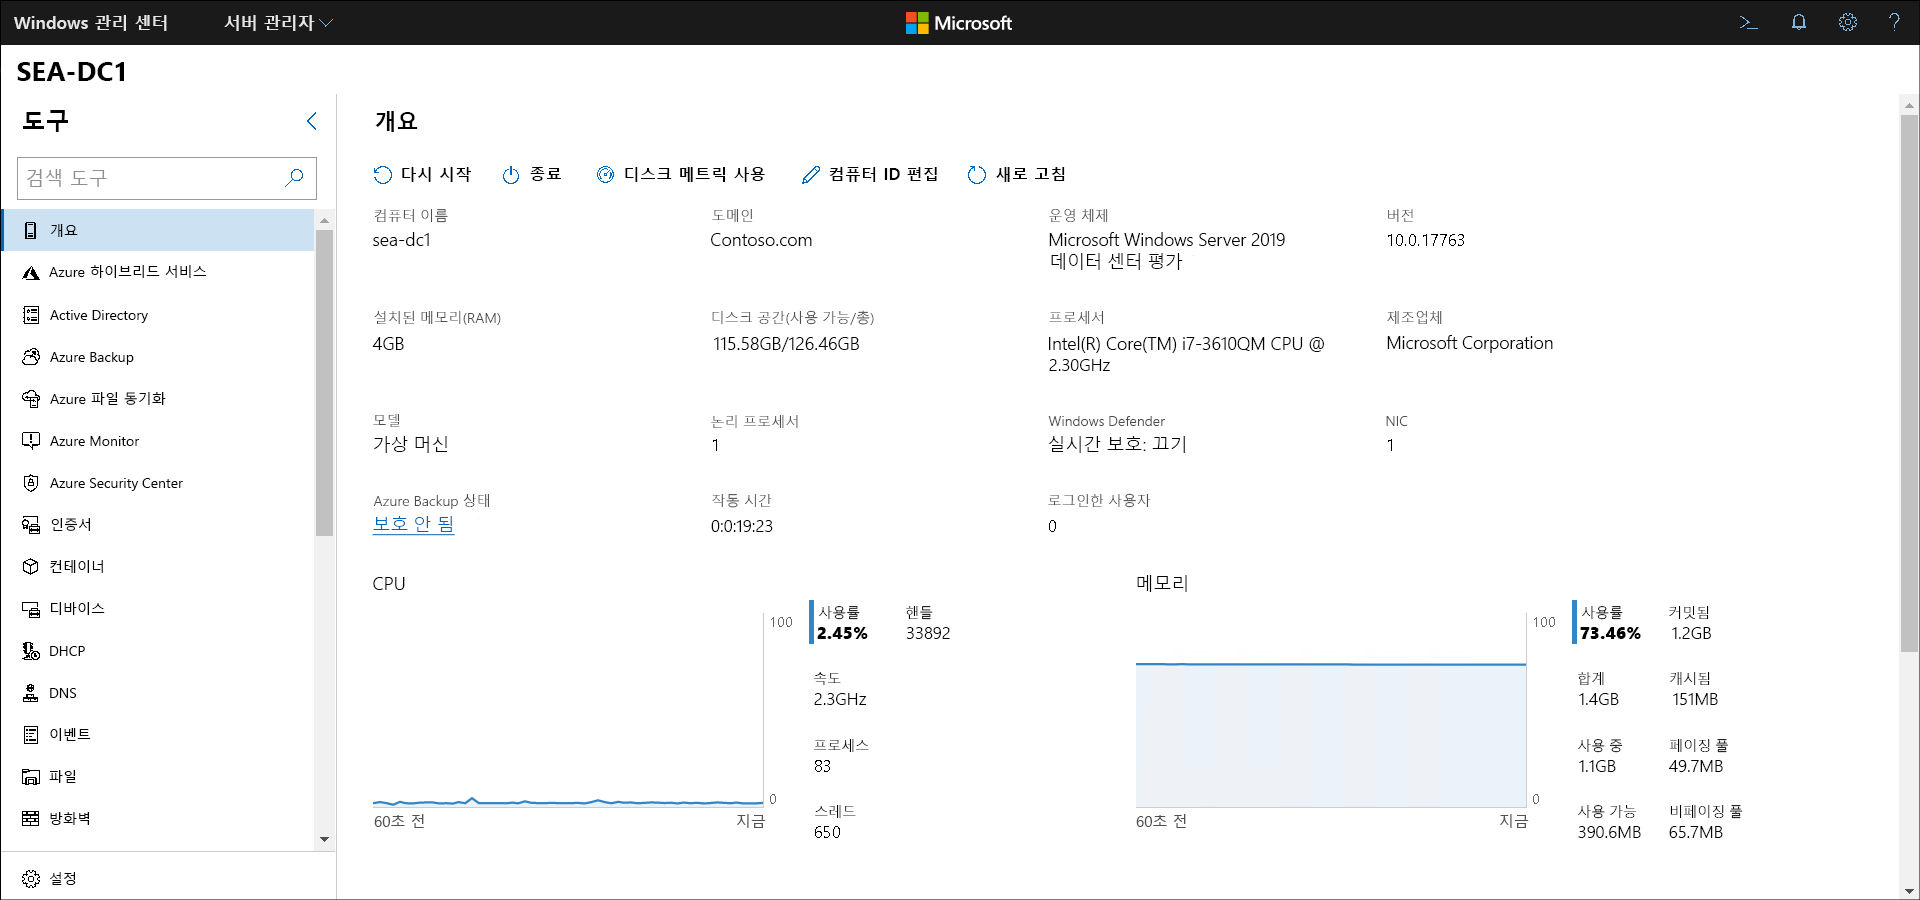Click the 0:0:19:23 uptime value
The height and width of the screenshot is (900, 1920).
point(741,526)
